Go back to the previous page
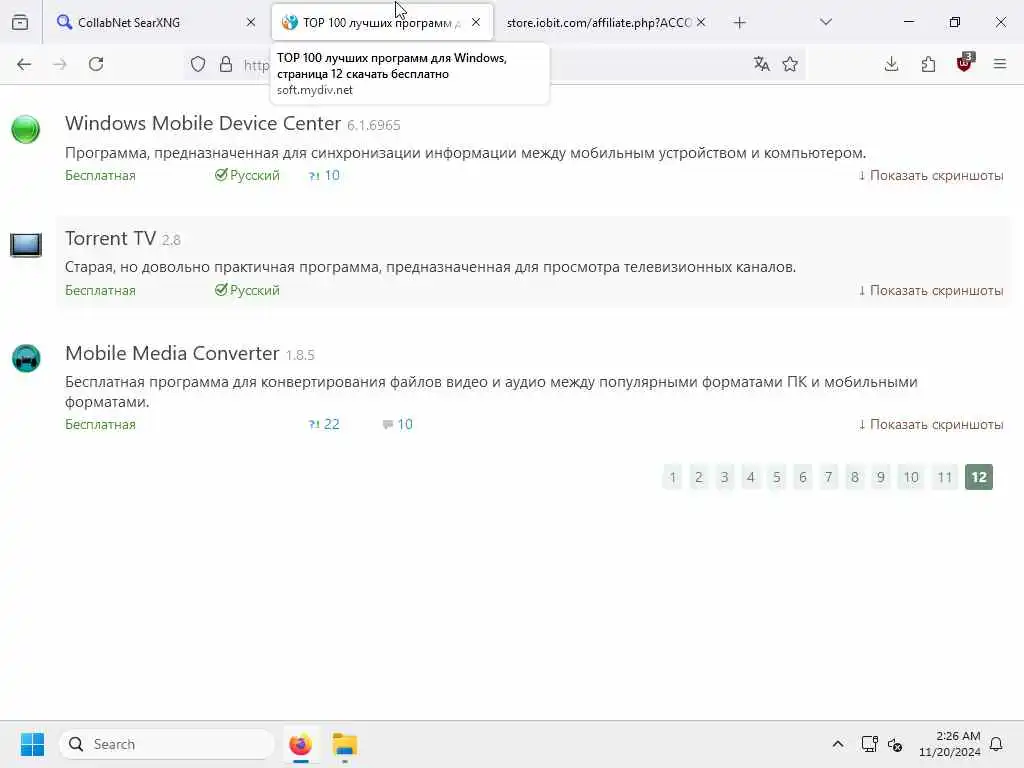Viewport: 1024px width, 768px height. tap(24, 64)
